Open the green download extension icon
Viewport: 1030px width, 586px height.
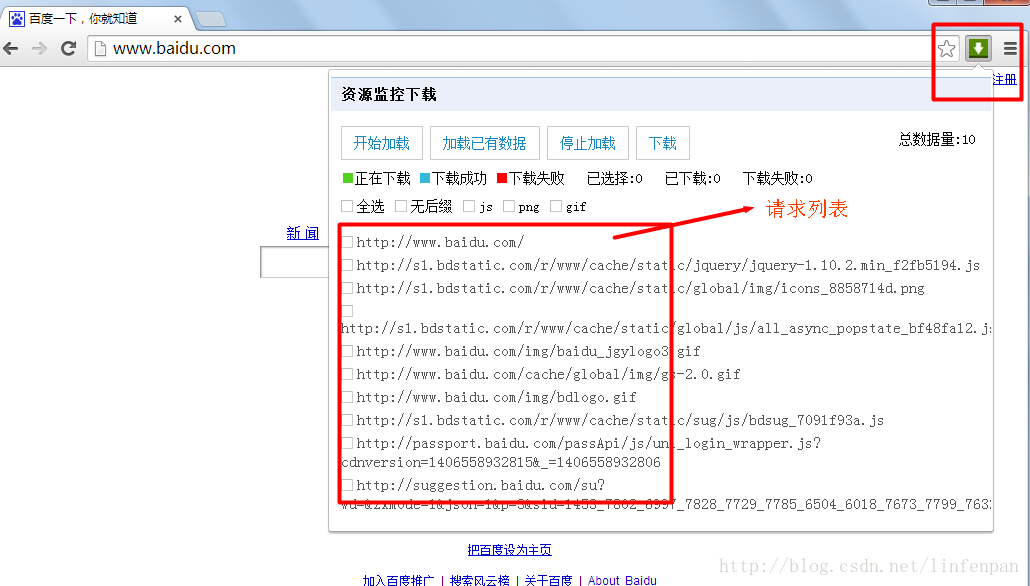[978, 48]
